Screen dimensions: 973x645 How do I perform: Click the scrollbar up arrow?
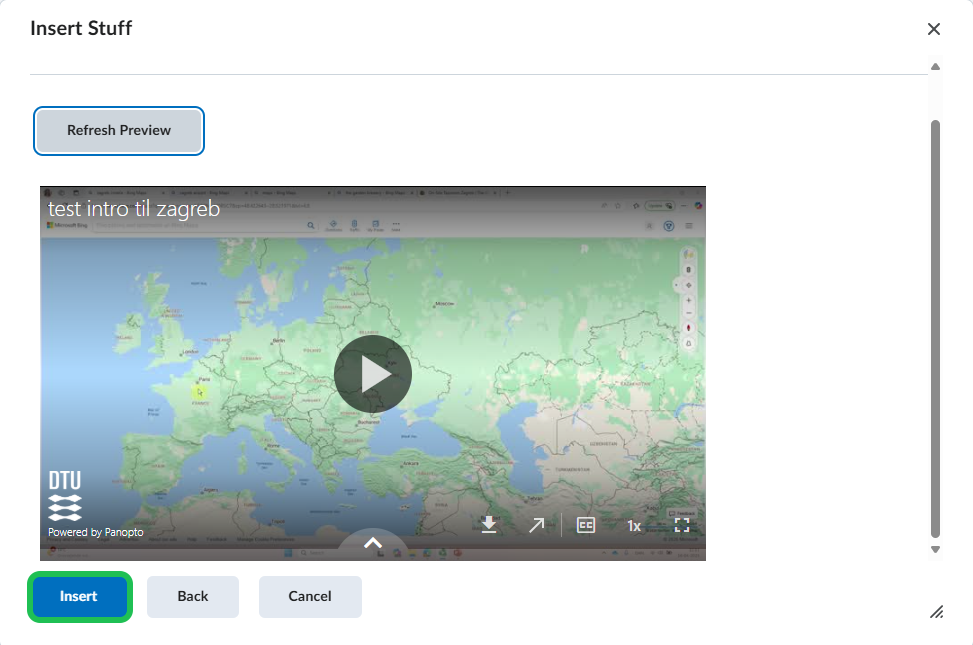[935, 67]
